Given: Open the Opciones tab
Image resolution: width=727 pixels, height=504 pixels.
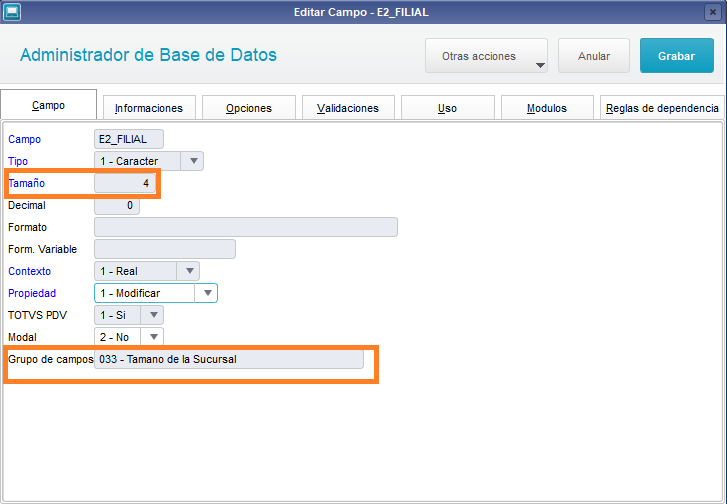Looking at the screenshot, I should [249, 108].
